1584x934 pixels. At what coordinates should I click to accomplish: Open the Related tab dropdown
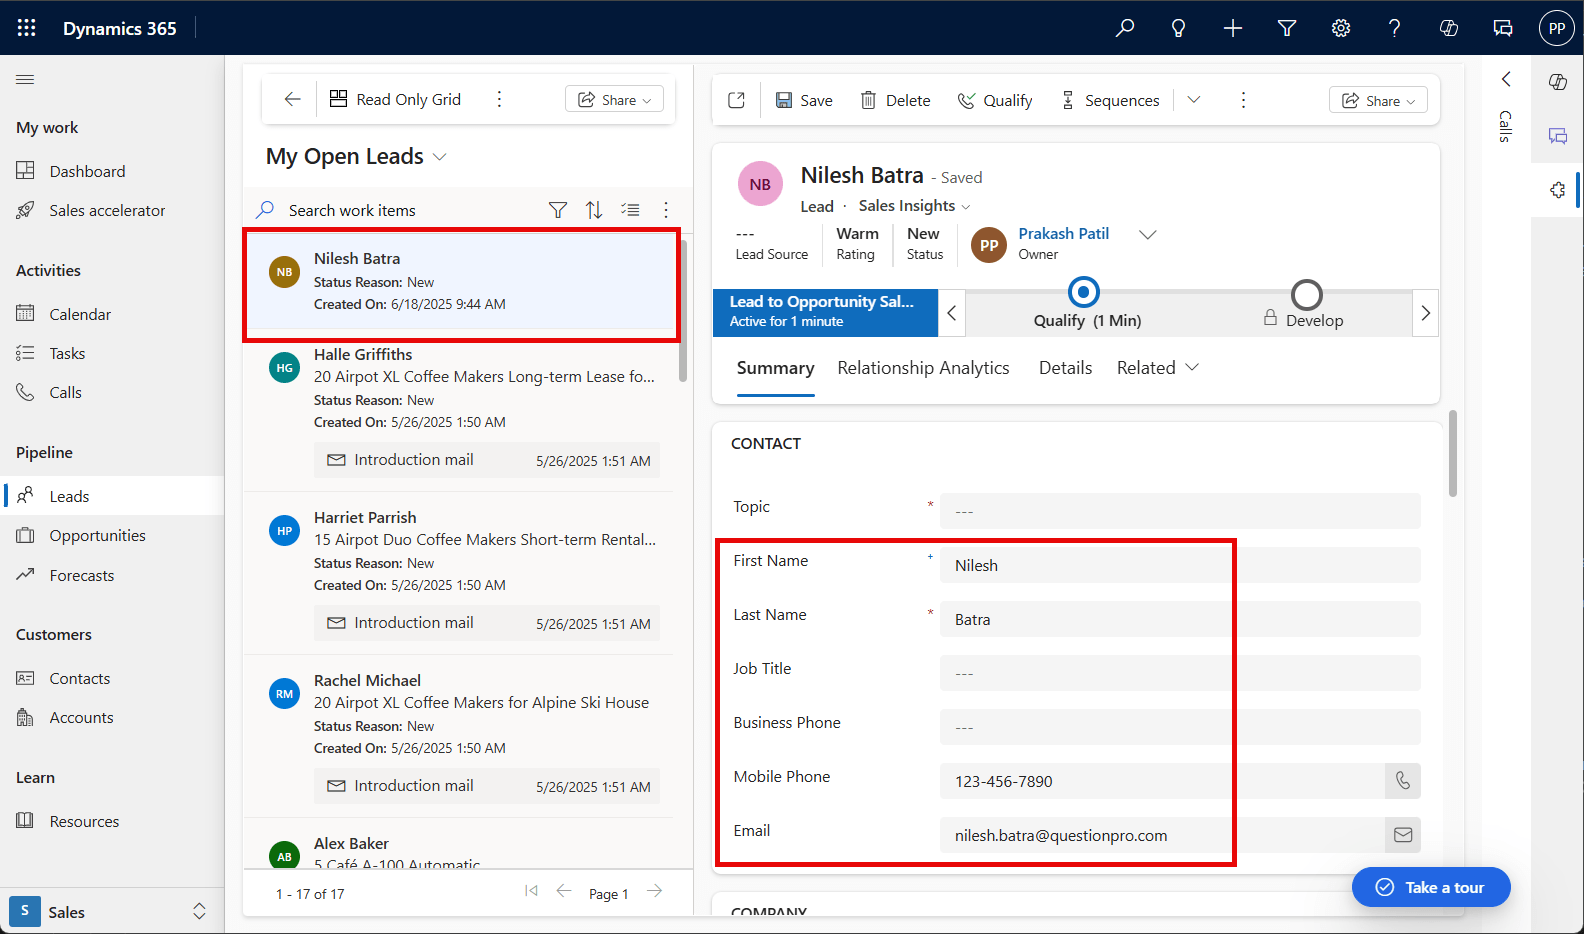[x=1157, y=368]
